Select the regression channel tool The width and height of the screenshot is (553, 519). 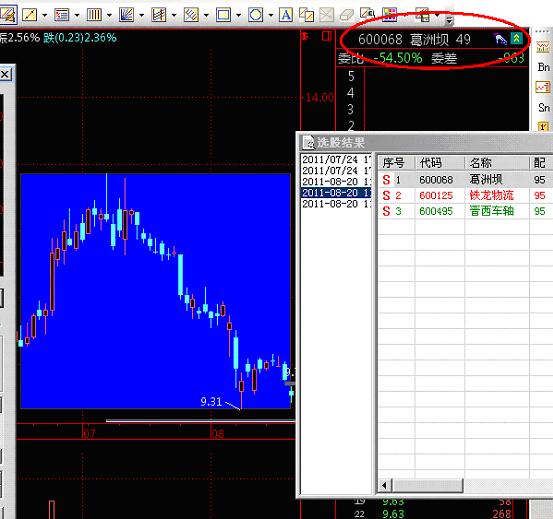click(x=159, y=15)
